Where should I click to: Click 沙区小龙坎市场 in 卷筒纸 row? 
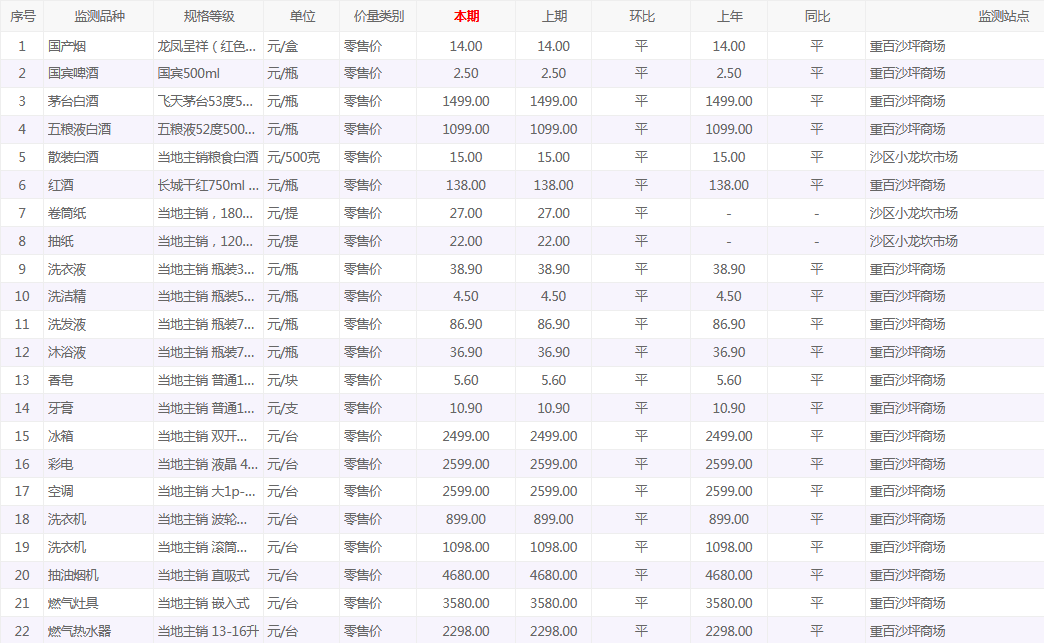pyautogui.click(x=914, y=213)
